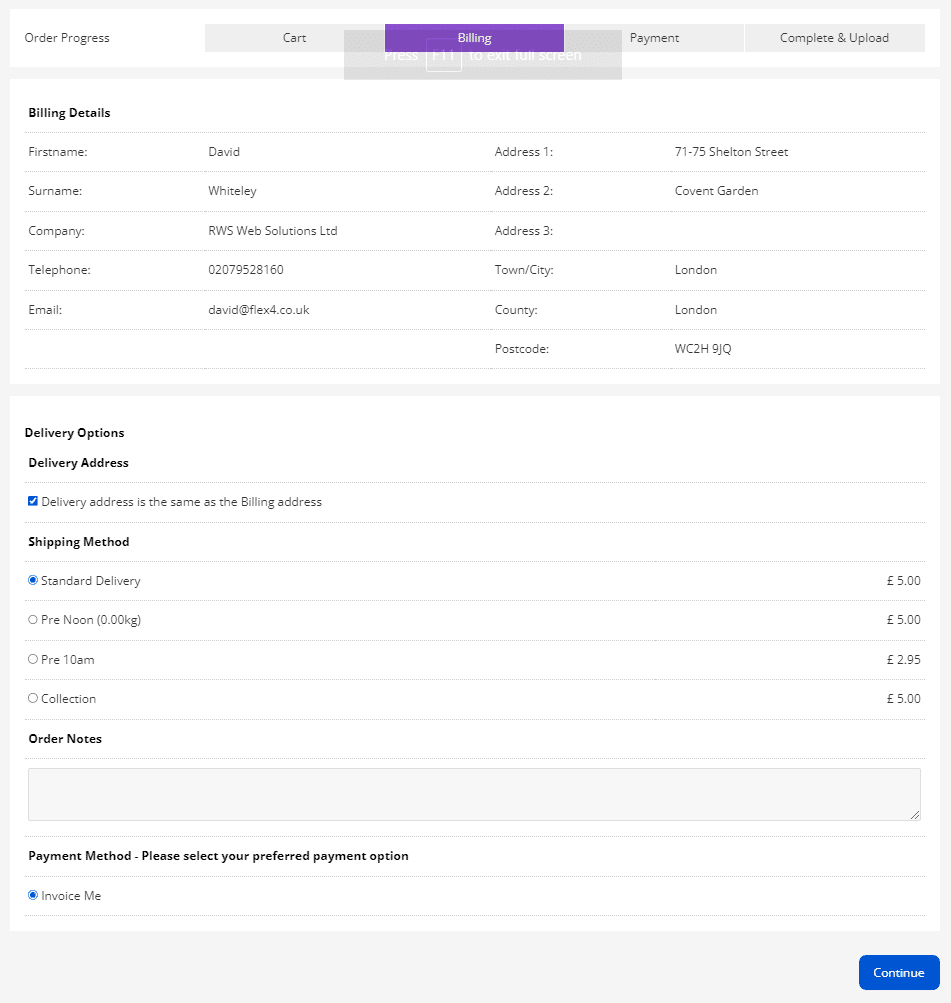
Task: Click the Standard Delivery price £ 5.00
Action: coord(903,581)
